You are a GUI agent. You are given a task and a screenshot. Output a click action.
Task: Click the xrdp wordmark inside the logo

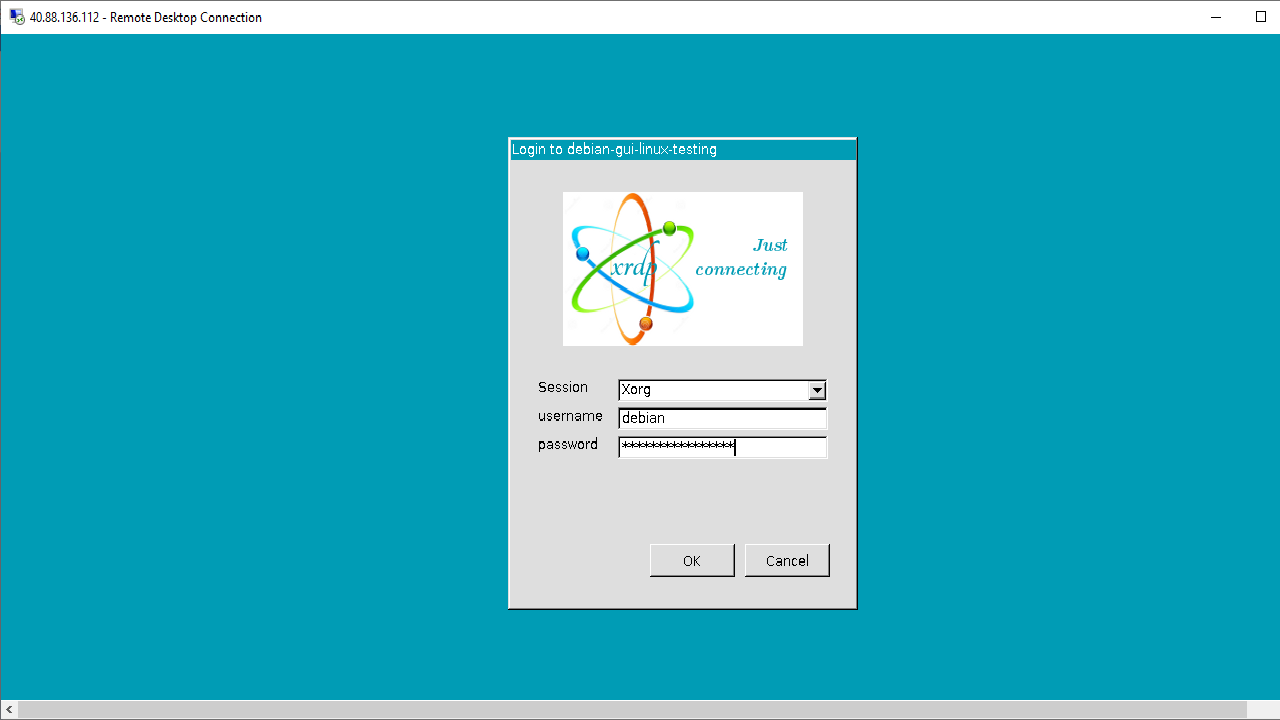pos(633,268)
